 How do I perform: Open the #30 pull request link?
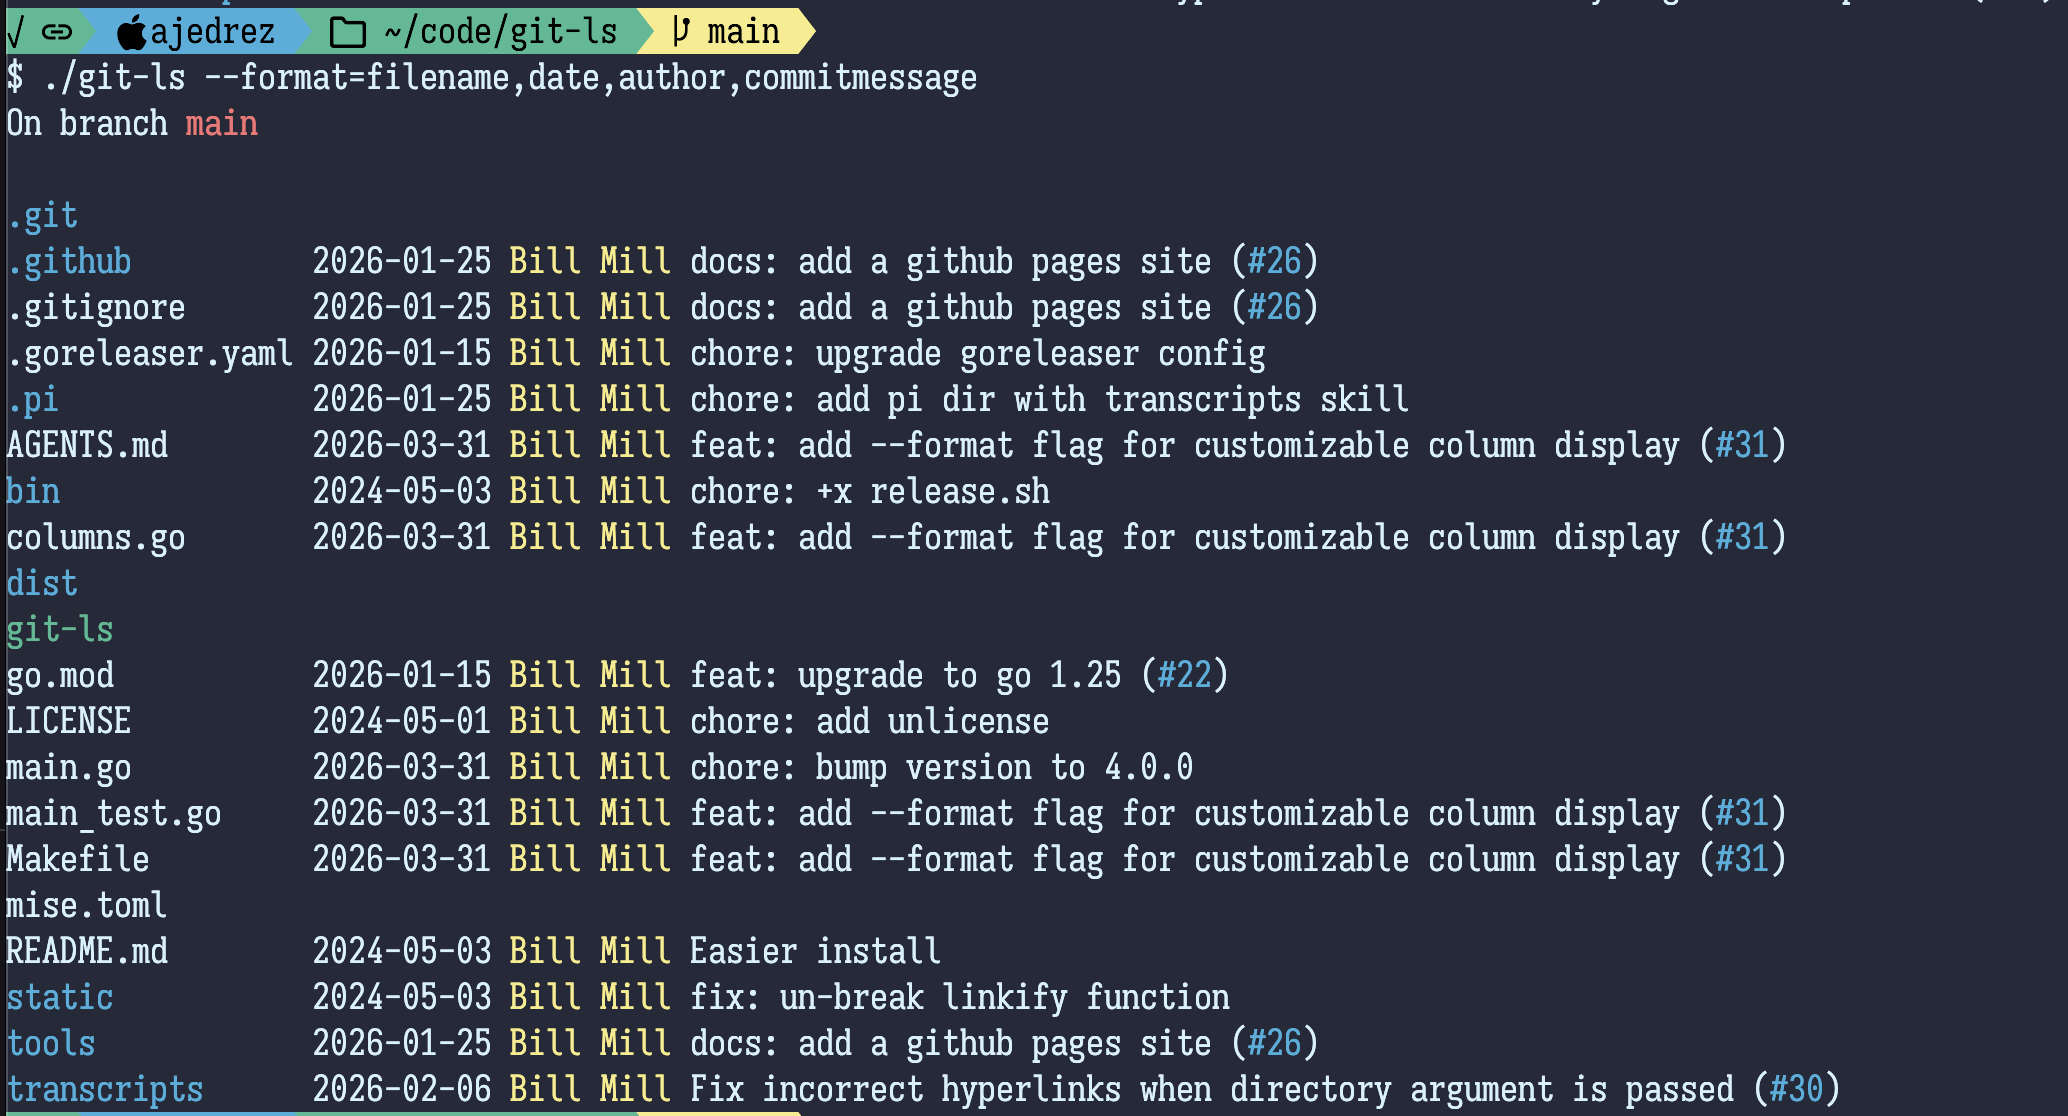[1796, 1090]
